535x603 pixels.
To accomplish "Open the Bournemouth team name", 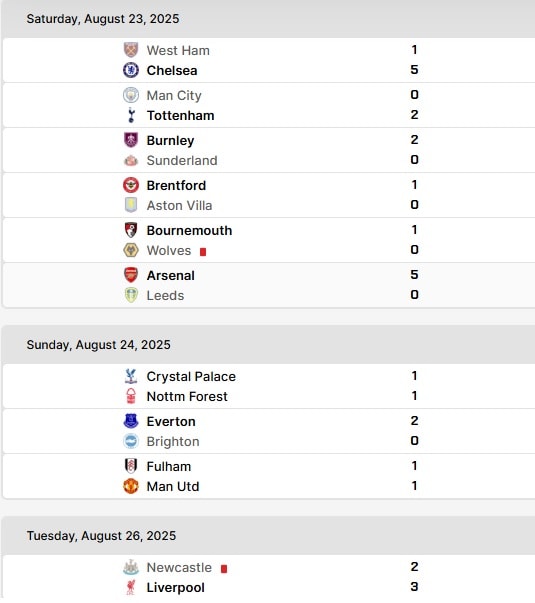I will [189, 230].
